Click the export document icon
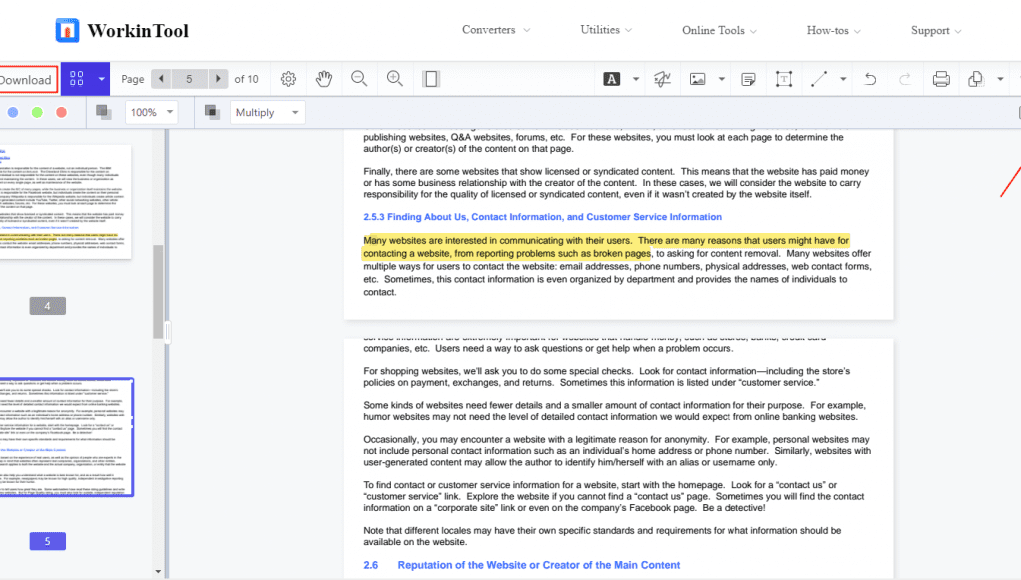 [975, 79]
